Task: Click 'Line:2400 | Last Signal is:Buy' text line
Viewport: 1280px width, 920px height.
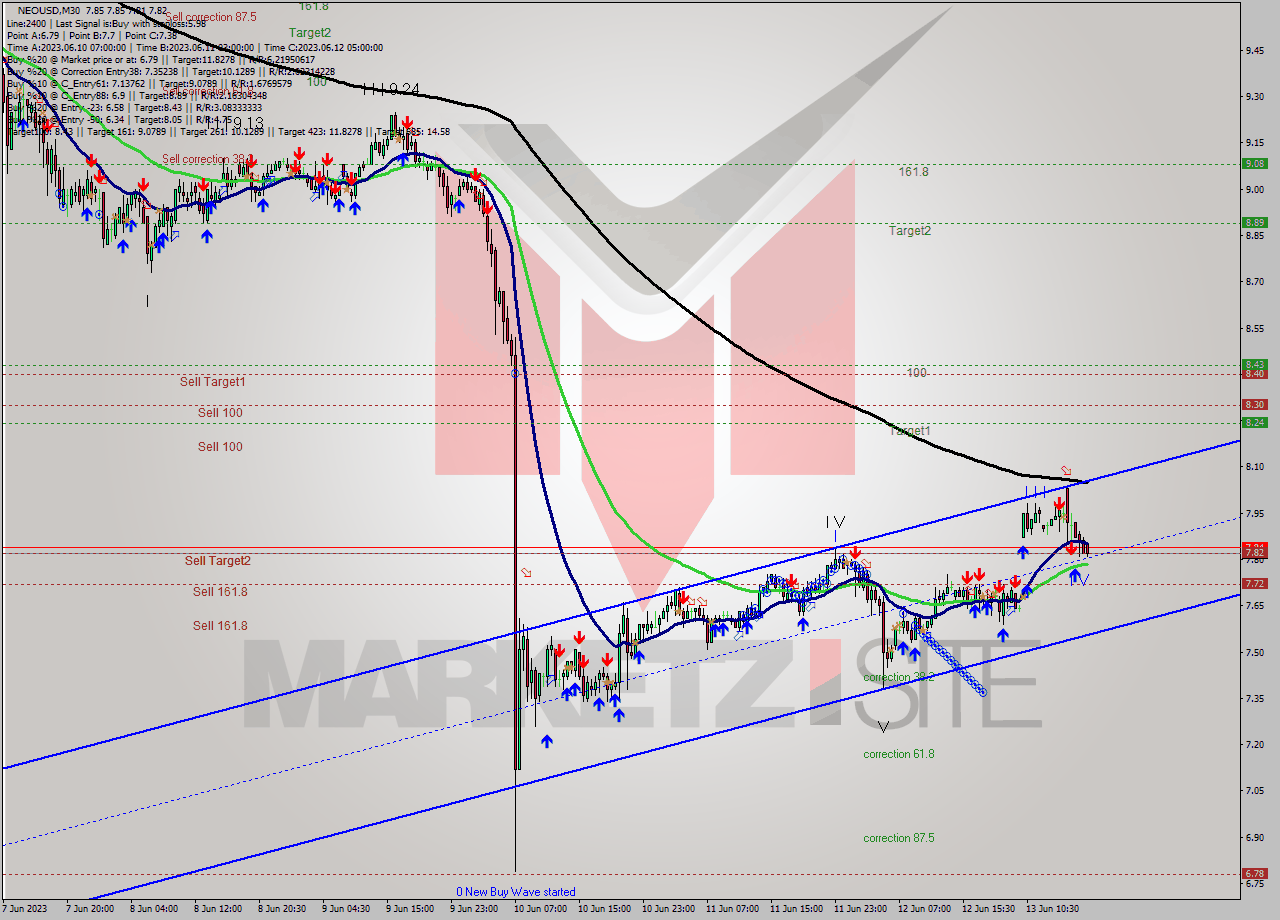Action: tap(105, 22)
